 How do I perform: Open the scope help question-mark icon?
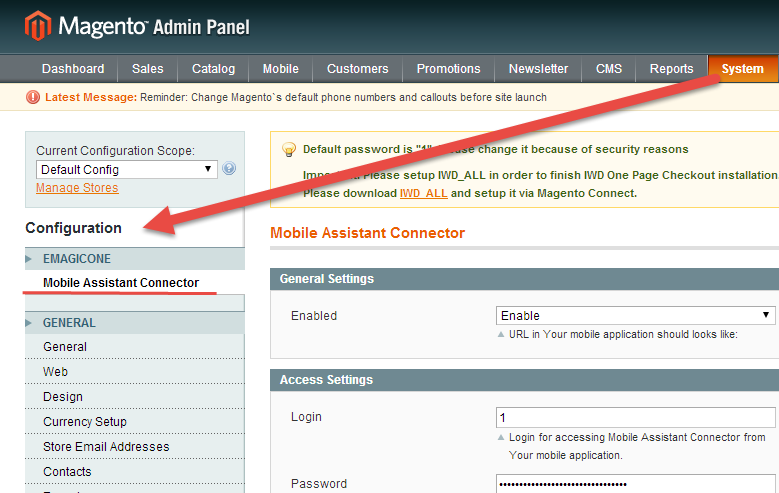click(229, 168)
